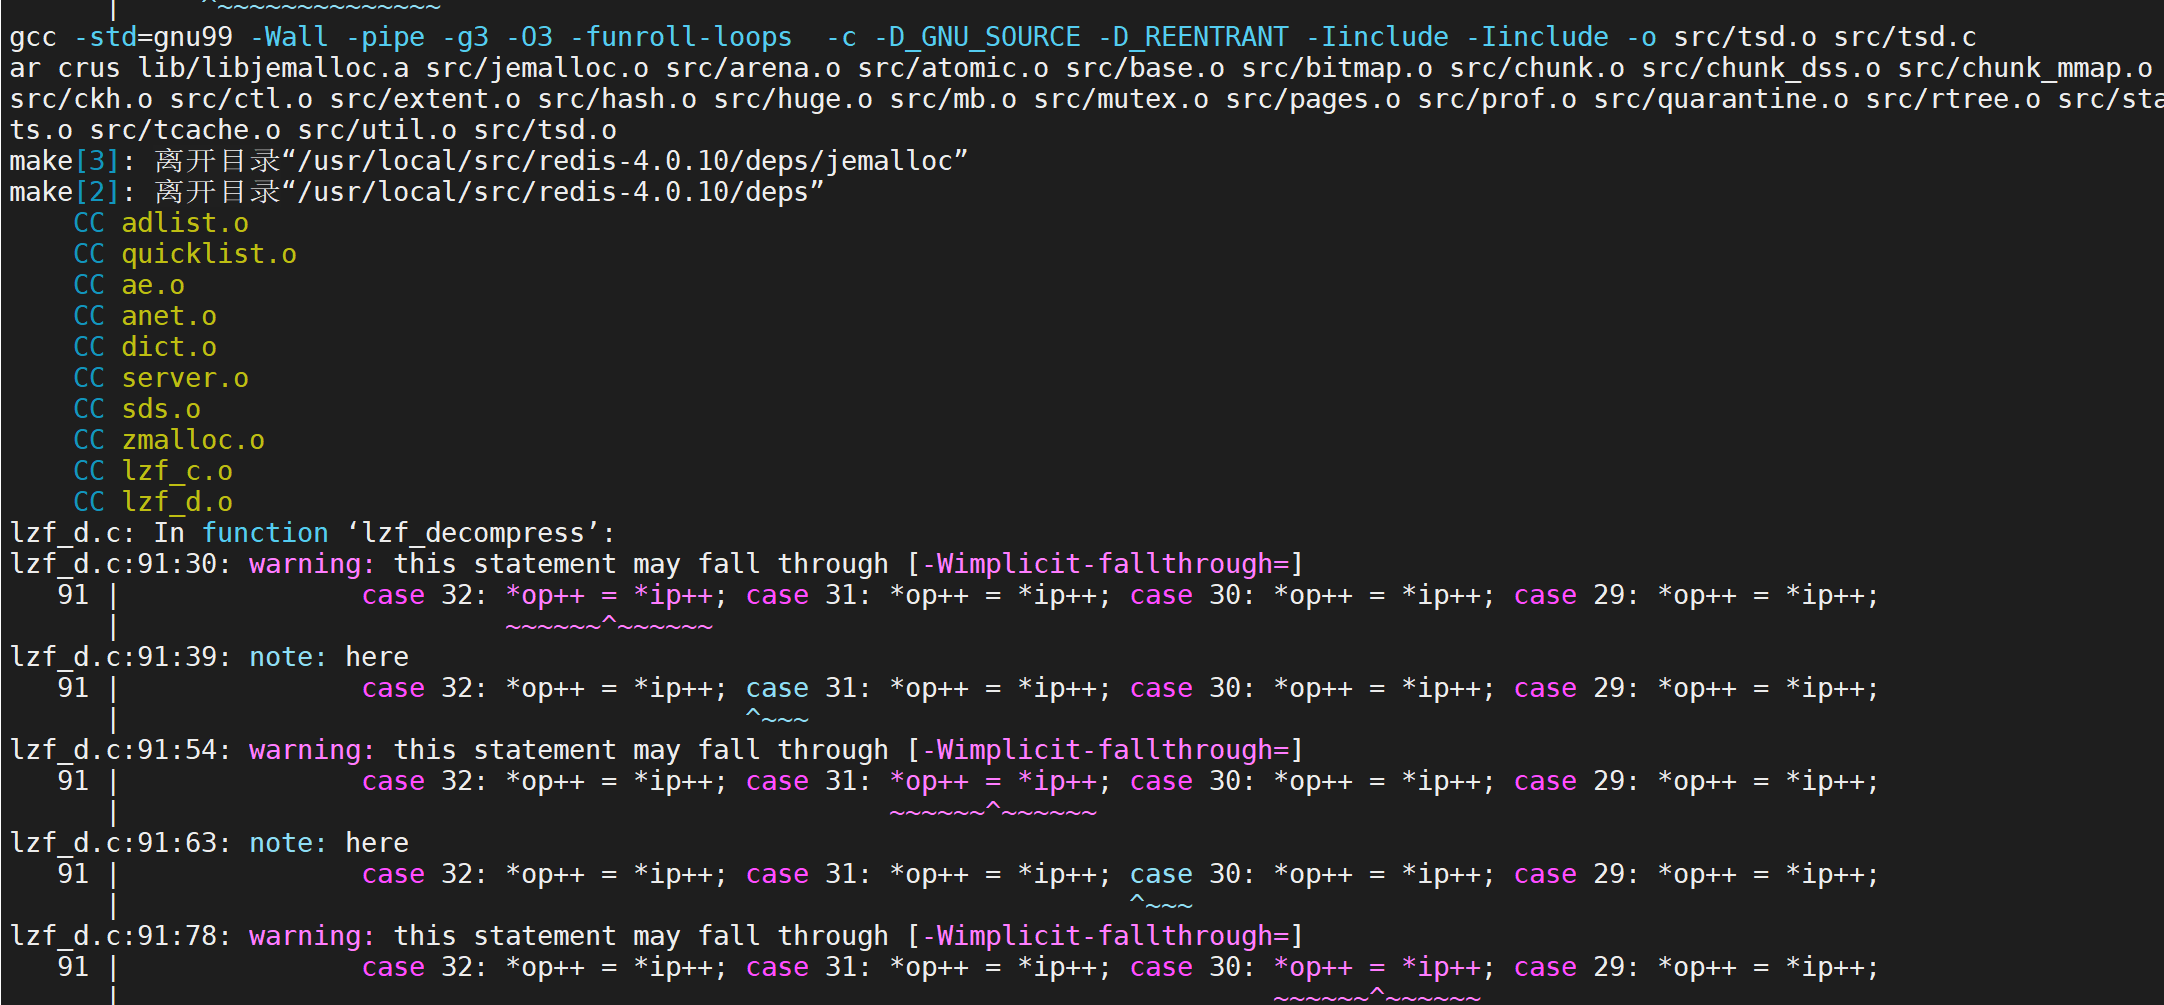Click 'lib/libjemalloc.a' in the ar command
The width and height of the screenshot is (2164, 1005).
pyautogui.click(x=273, y=69)
